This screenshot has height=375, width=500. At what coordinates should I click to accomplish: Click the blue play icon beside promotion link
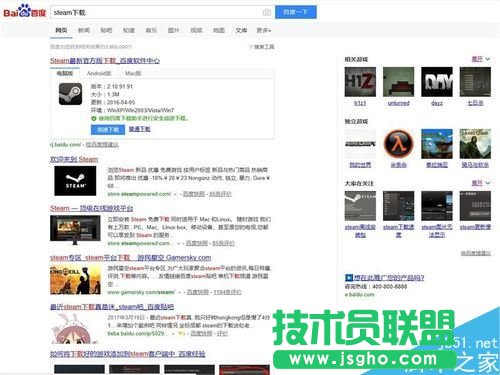point(349,277)
